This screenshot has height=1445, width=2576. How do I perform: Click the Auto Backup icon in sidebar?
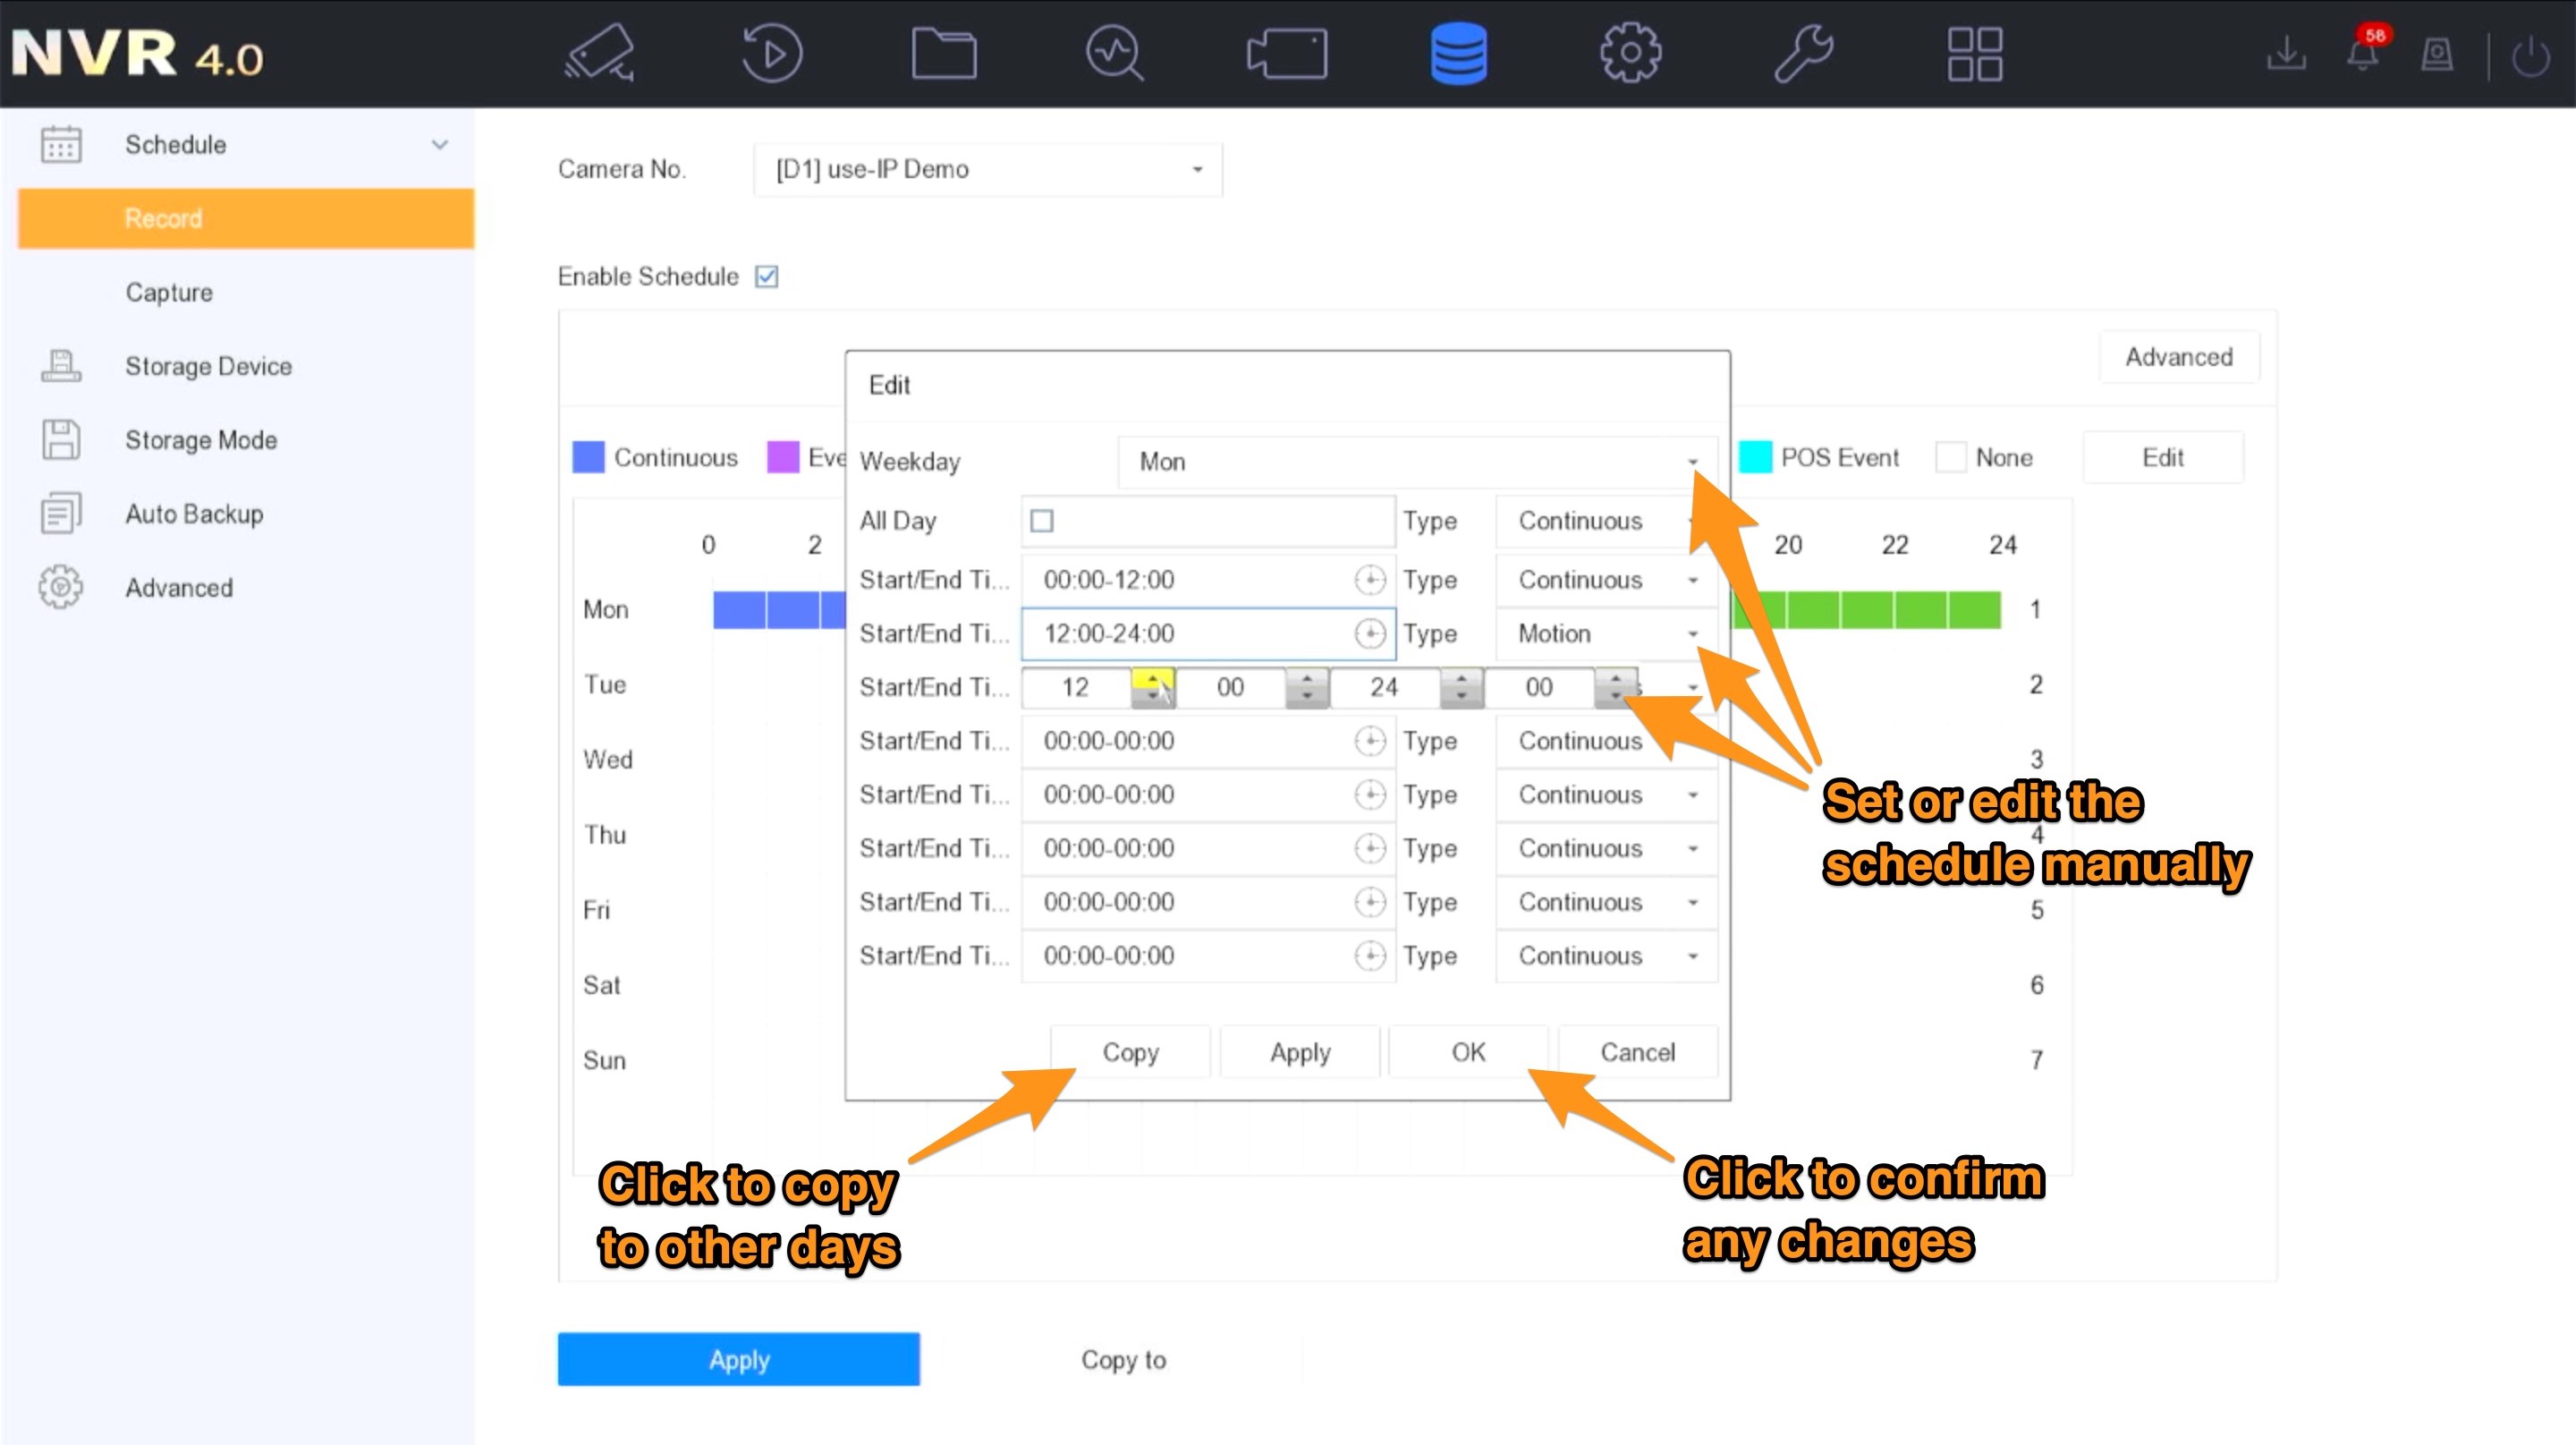tap(61, 514)
